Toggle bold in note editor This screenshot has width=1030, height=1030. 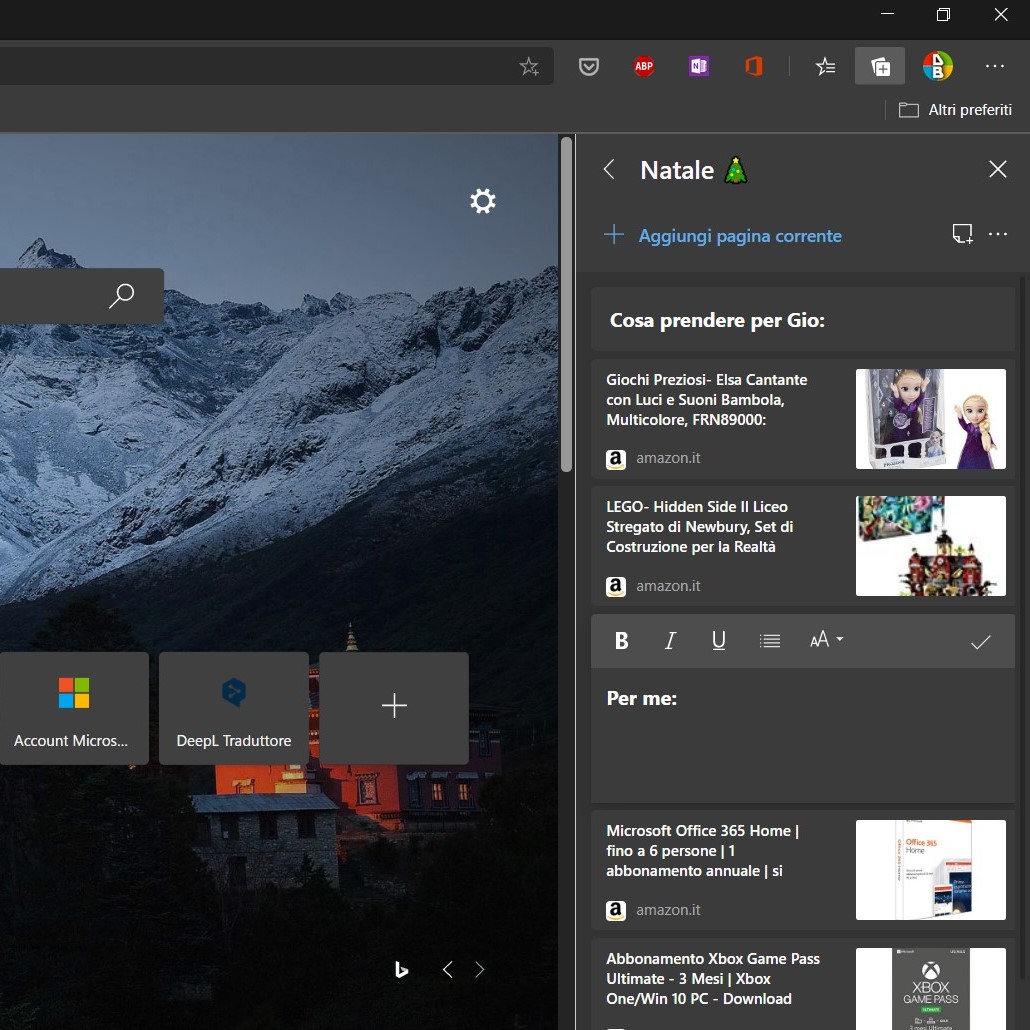[621, 640]
